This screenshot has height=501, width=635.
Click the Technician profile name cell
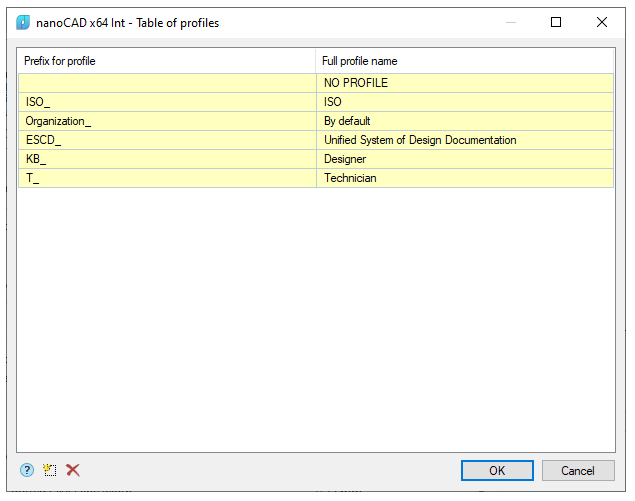(x=464, y=178)
